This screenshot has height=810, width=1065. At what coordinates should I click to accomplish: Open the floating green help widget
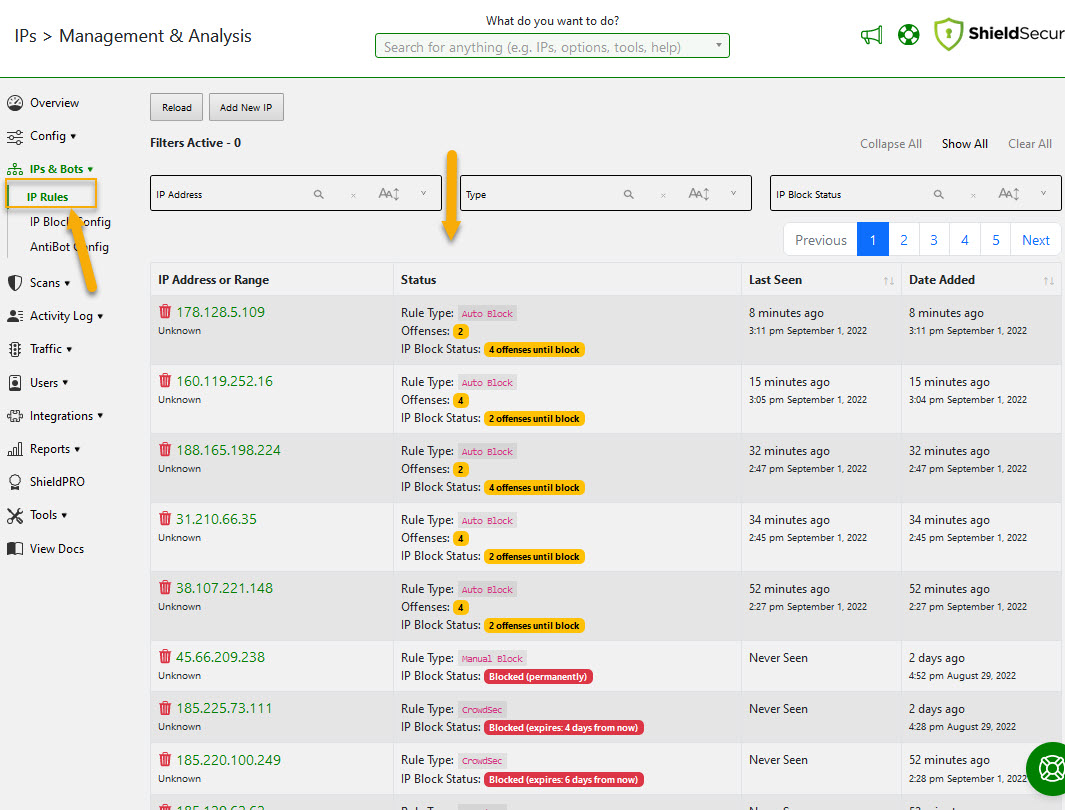point(1048,769)
